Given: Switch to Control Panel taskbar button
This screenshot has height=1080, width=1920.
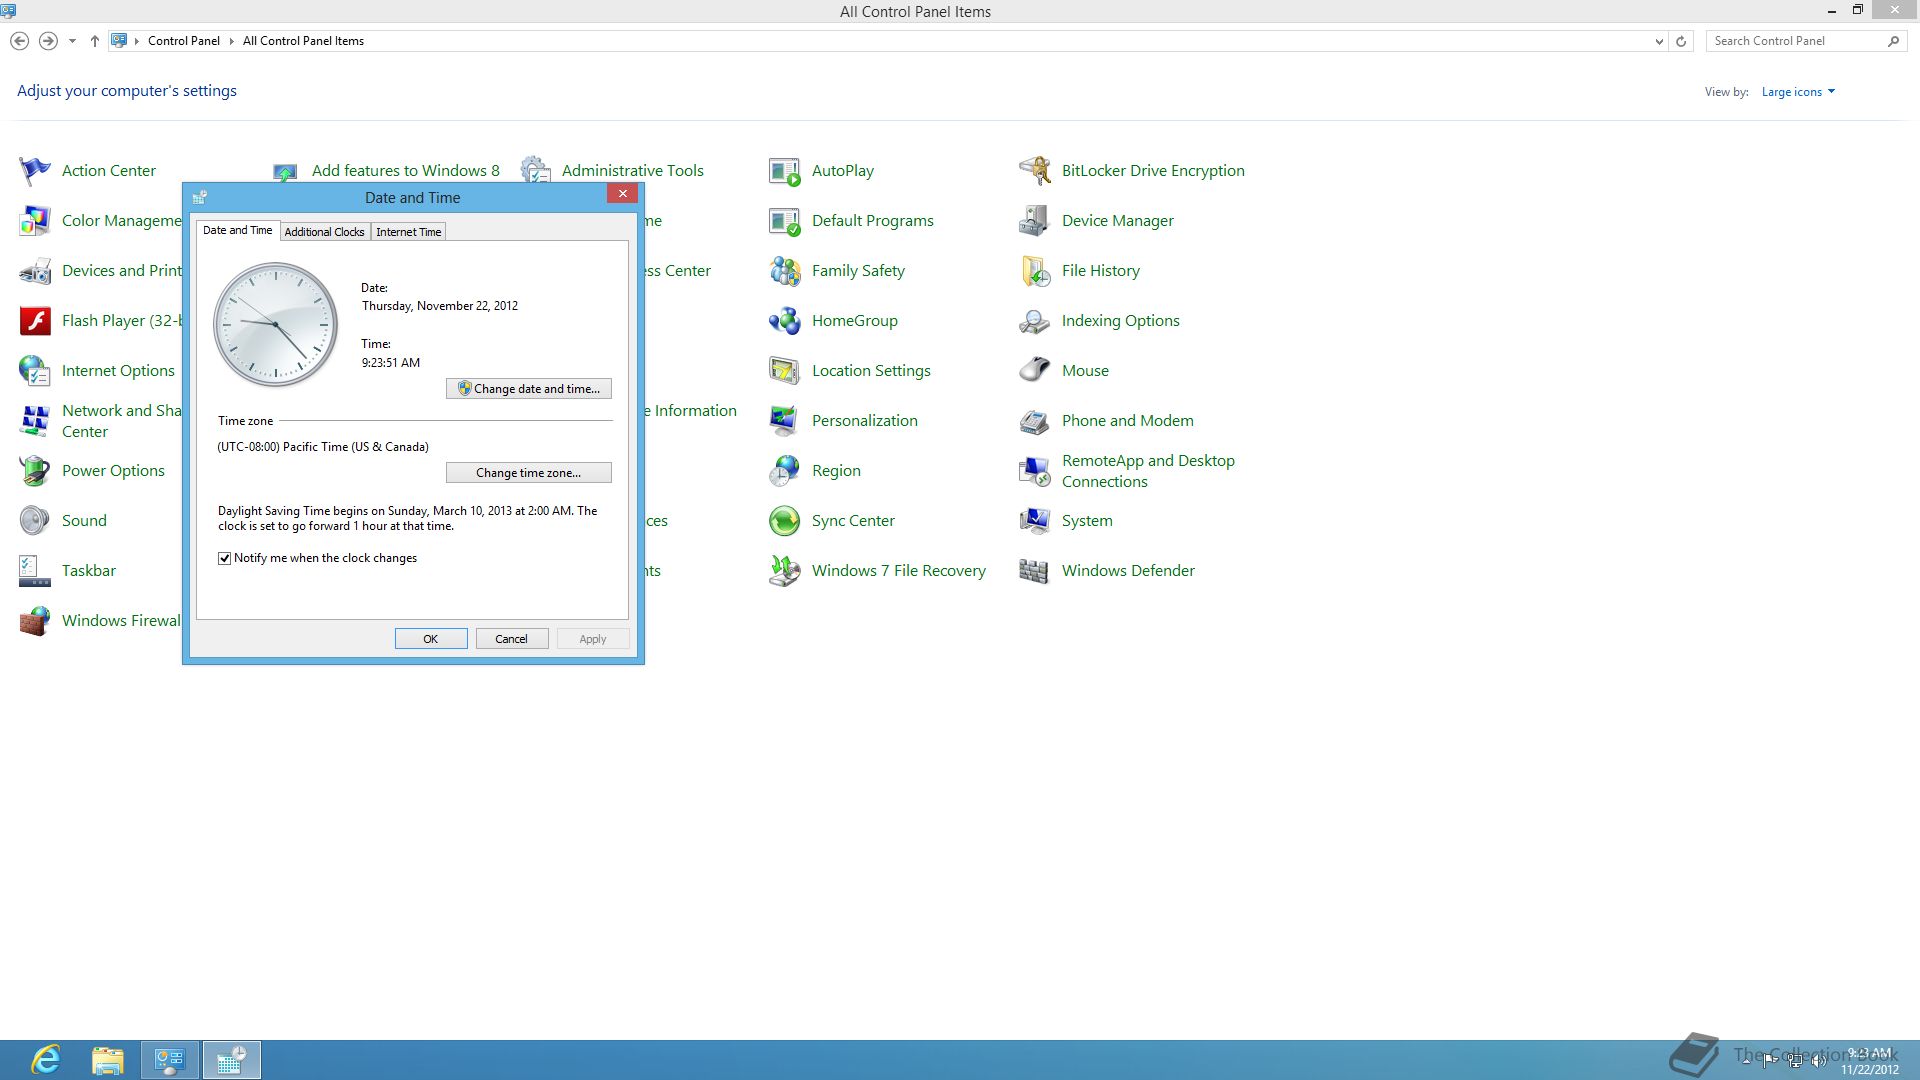Looking at the screenshot, I should (x=170, y=1060).
